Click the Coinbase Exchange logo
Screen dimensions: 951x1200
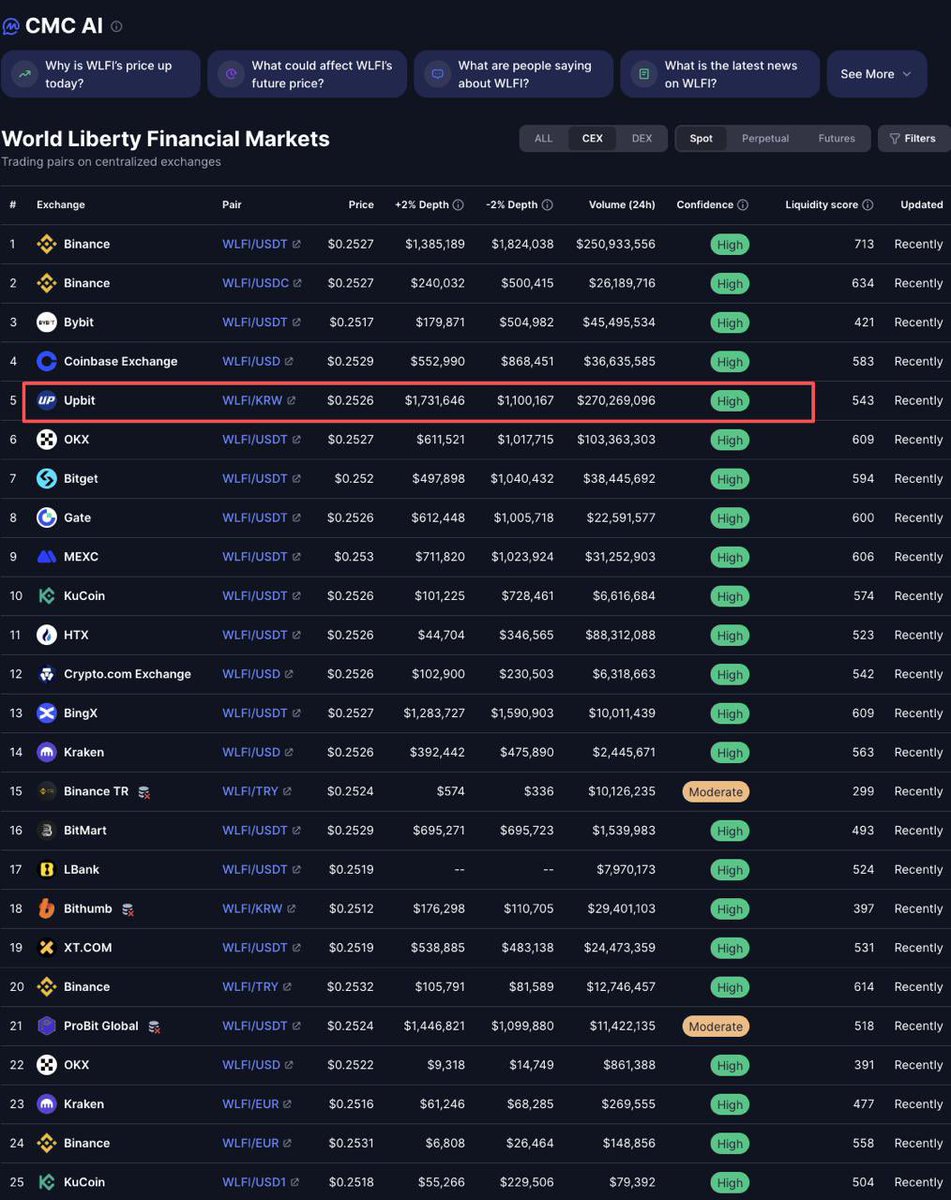click(47, 361)
